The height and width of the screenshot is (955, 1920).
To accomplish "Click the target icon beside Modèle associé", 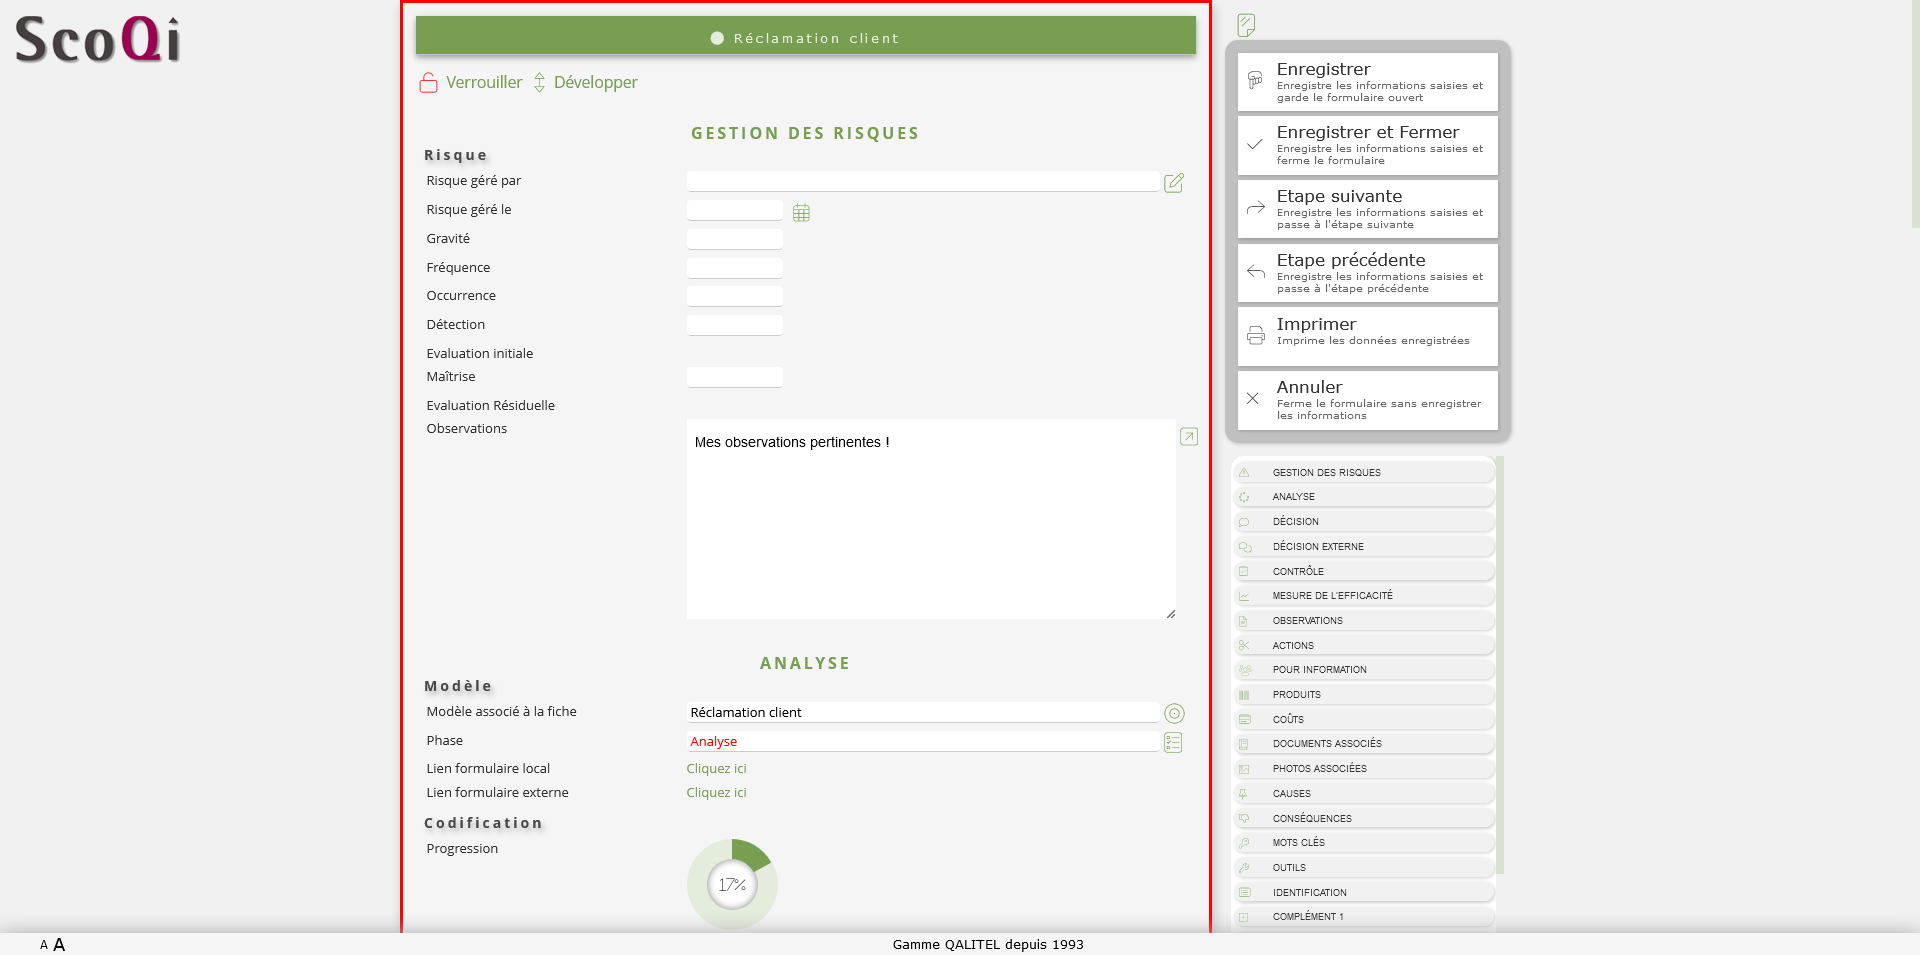I will coord(1174,713).
